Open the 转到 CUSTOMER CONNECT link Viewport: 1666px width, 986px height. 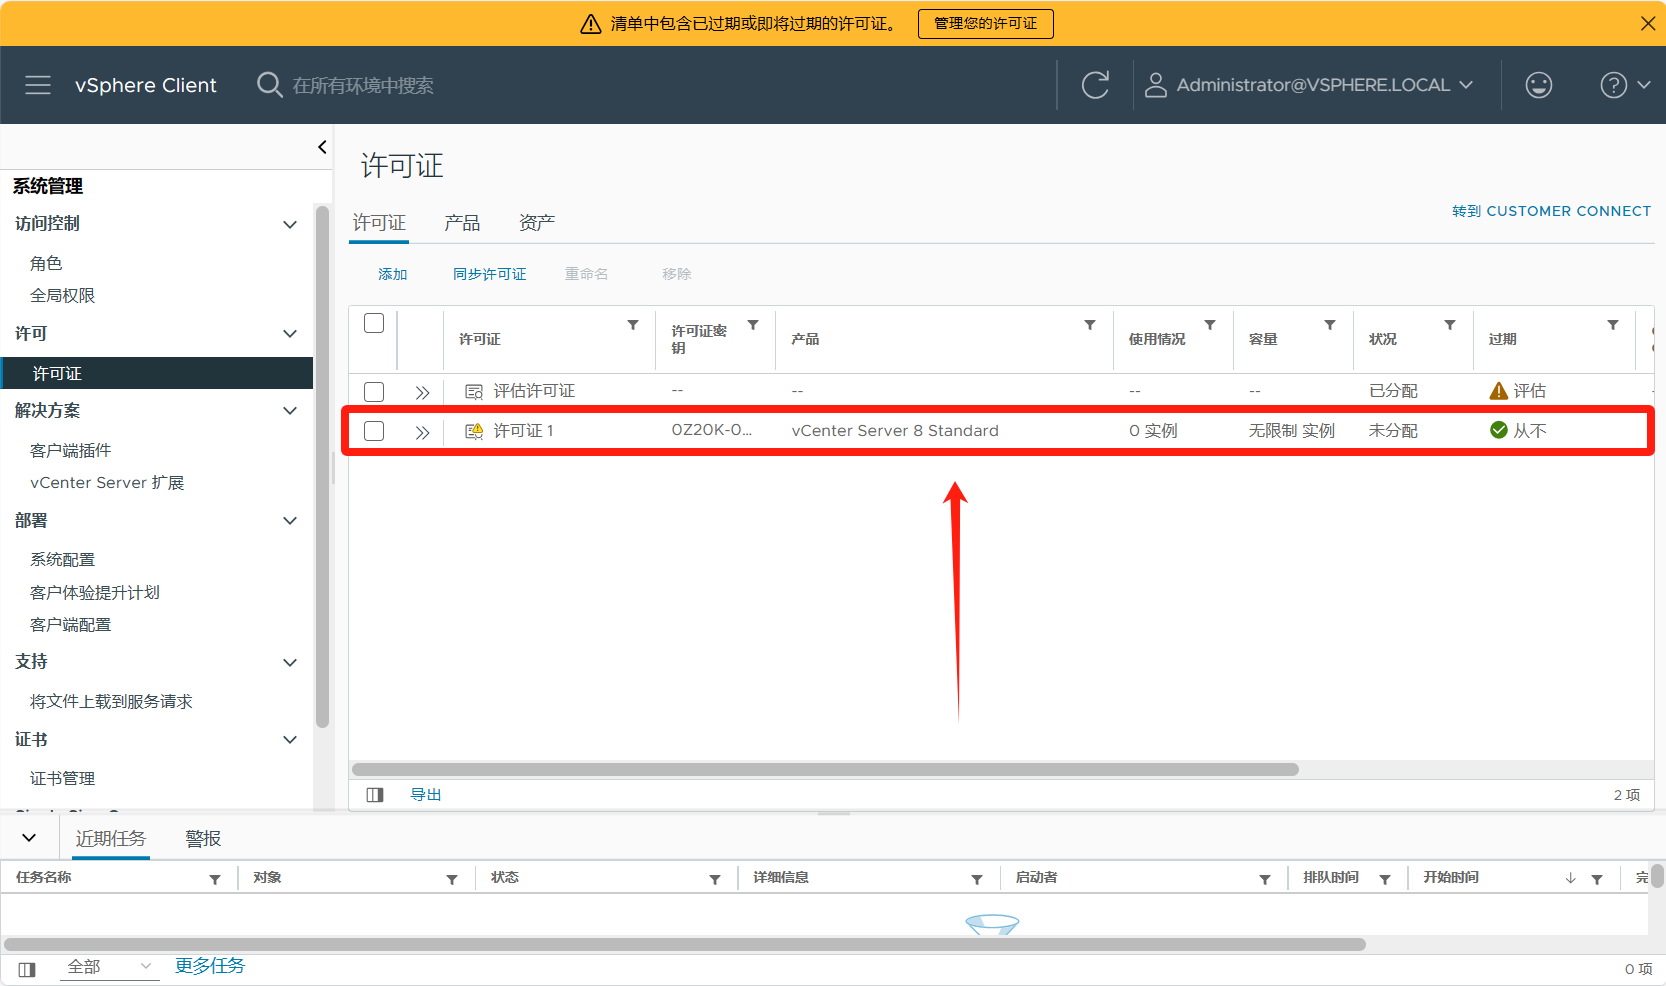pos(1551,211)
